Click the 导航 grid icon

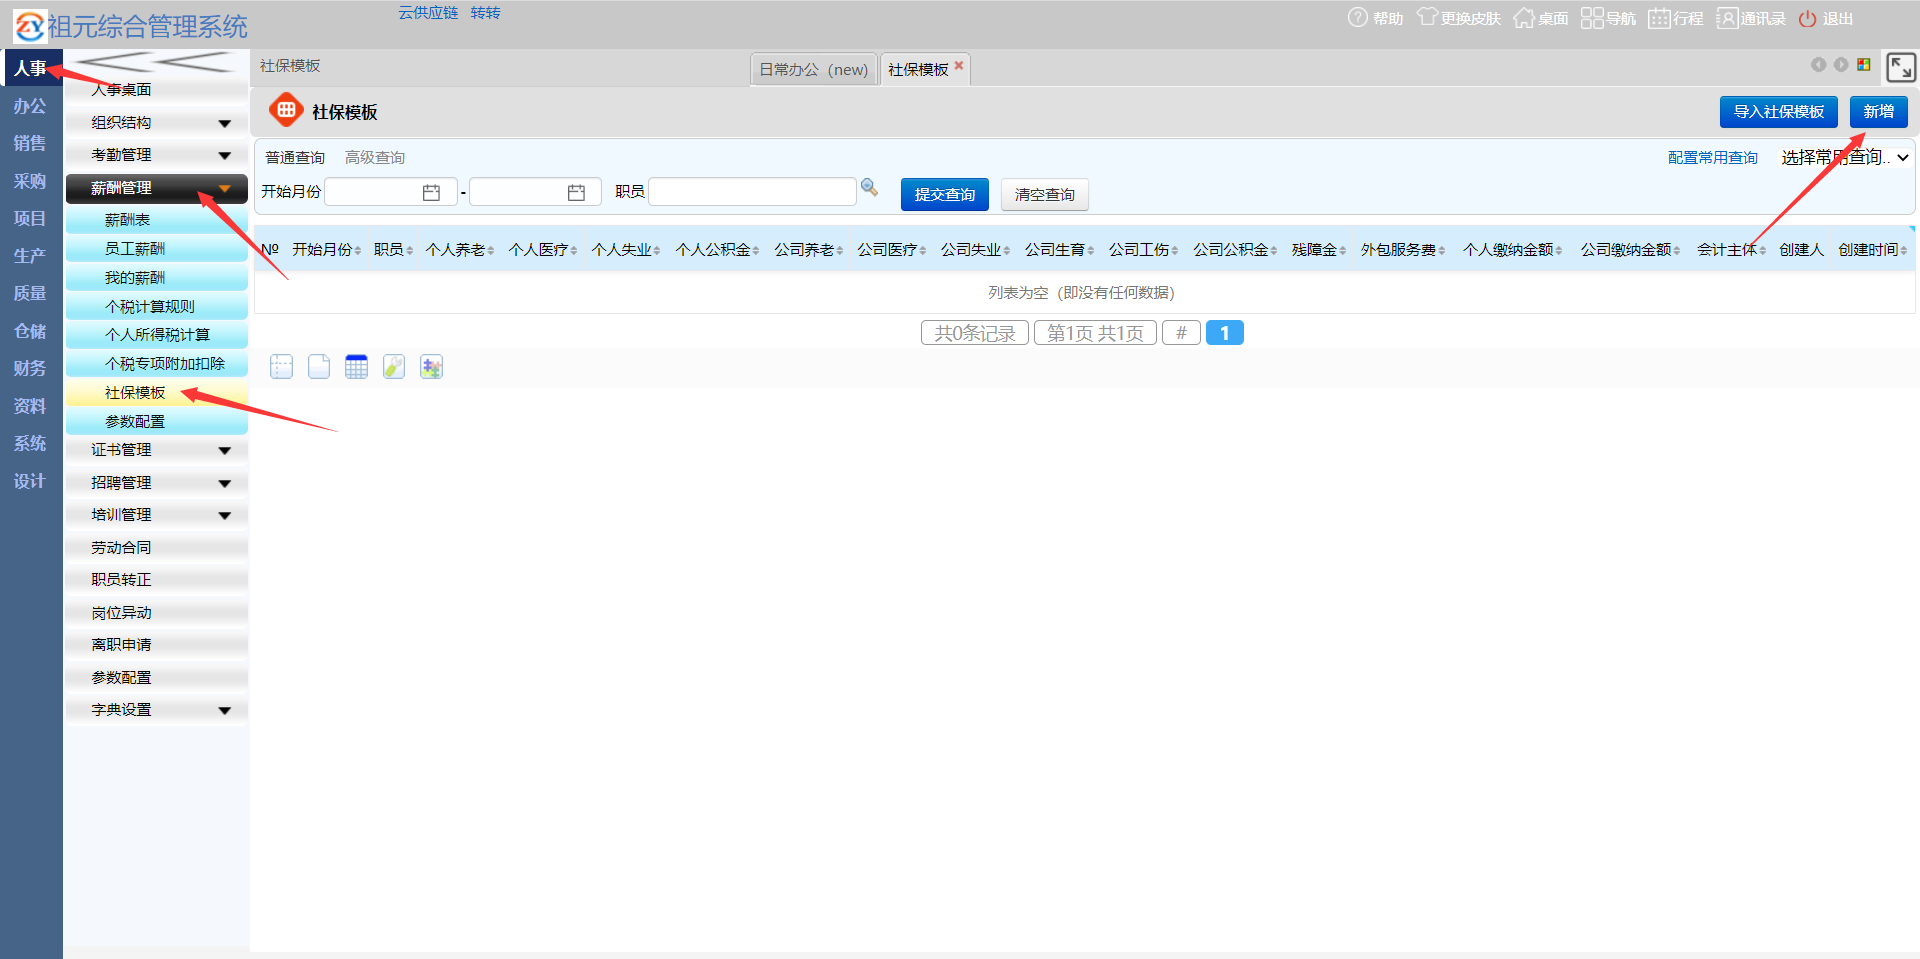pos(1592,18)
